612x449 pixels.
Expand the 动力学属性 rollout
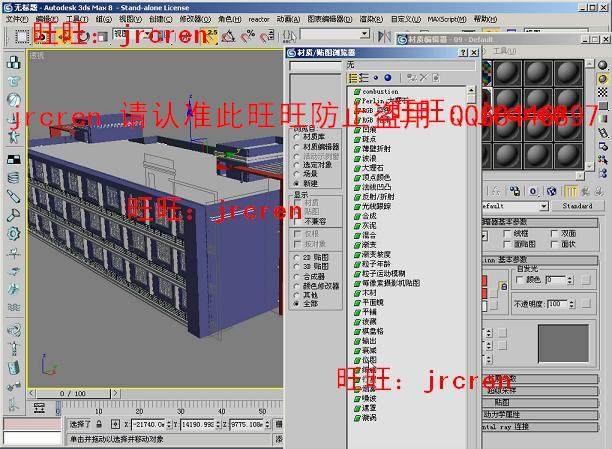click(x=540, y=414)
